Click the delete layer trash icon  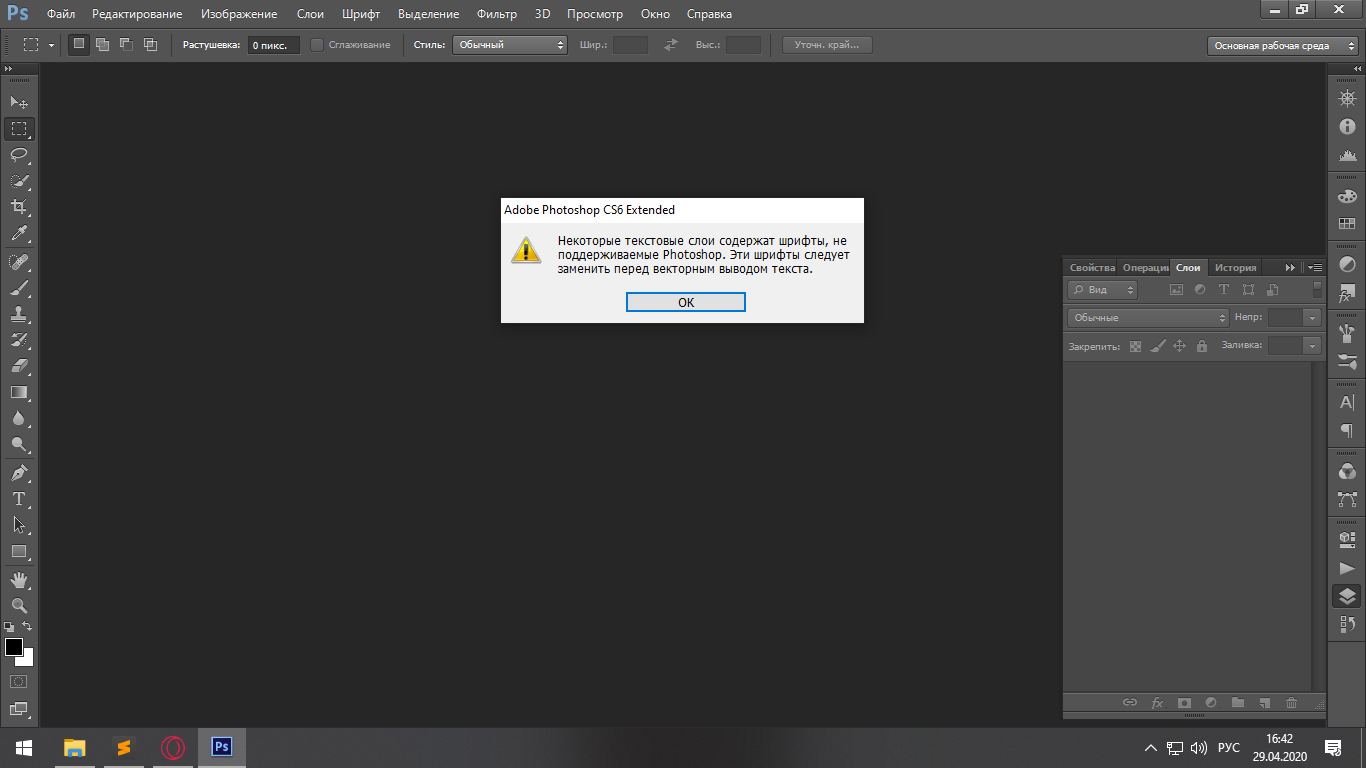pyautogui.click(x=1291, y=703)
